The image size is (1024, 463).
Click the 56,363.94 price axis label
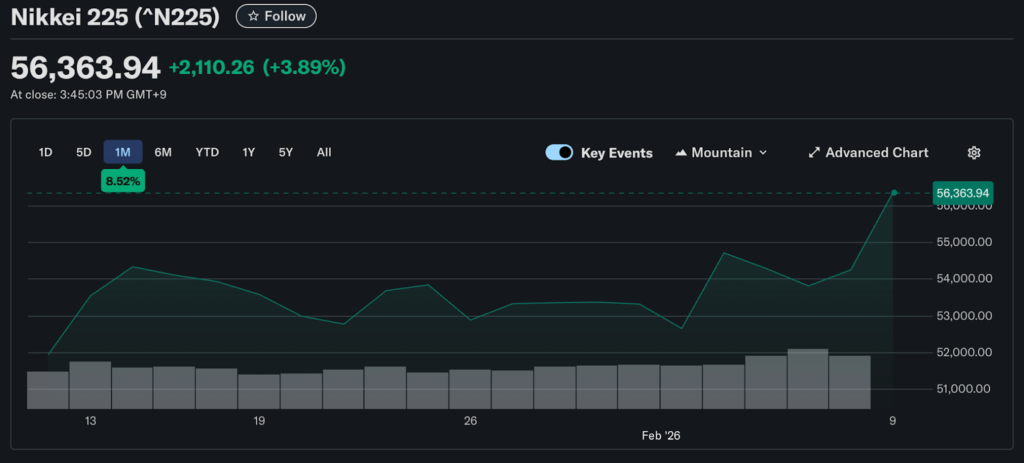click(x=962, y=193)
